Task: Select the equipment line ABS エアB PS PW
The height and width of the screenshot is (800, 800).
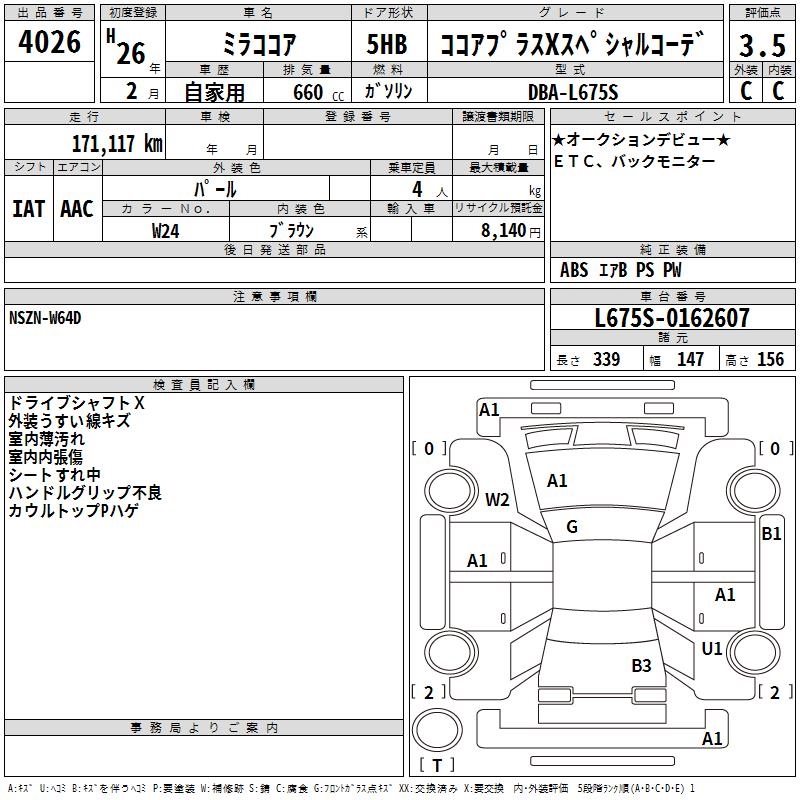Action: point(620,269)
